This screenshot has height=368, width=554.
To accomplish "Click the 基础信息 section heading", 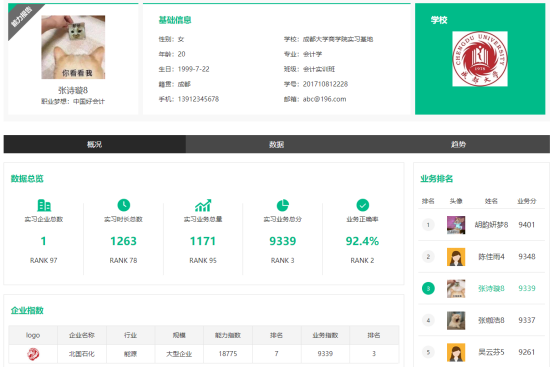I will coord(175,20).
